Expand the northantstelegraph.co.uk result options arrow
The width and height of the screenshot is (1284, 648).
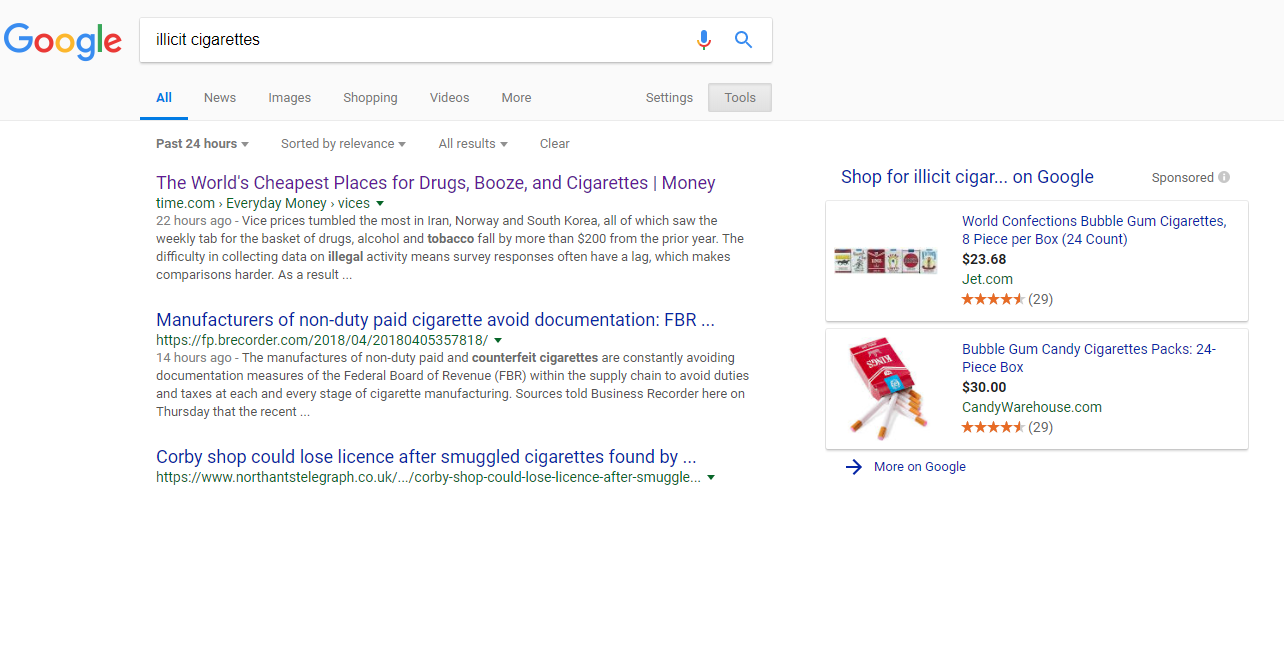(711, 478)
